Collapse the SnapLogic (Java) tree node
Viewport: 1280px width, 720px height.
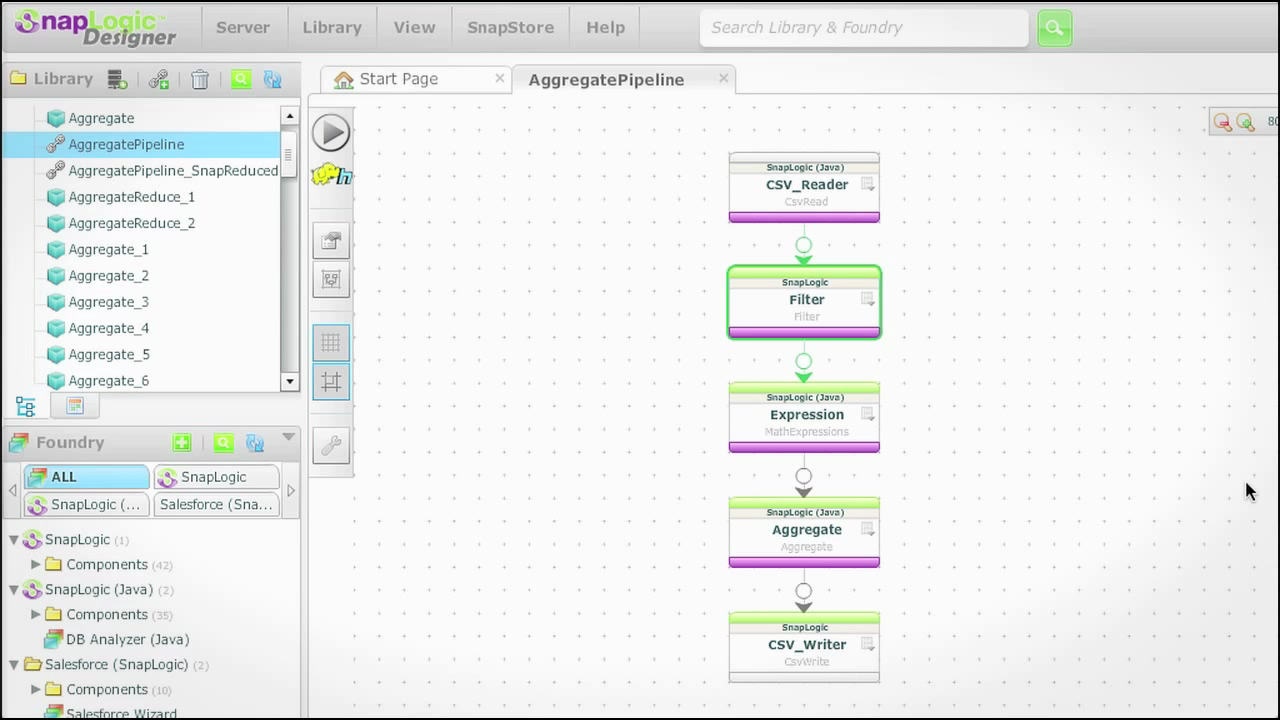click(14, 589)
